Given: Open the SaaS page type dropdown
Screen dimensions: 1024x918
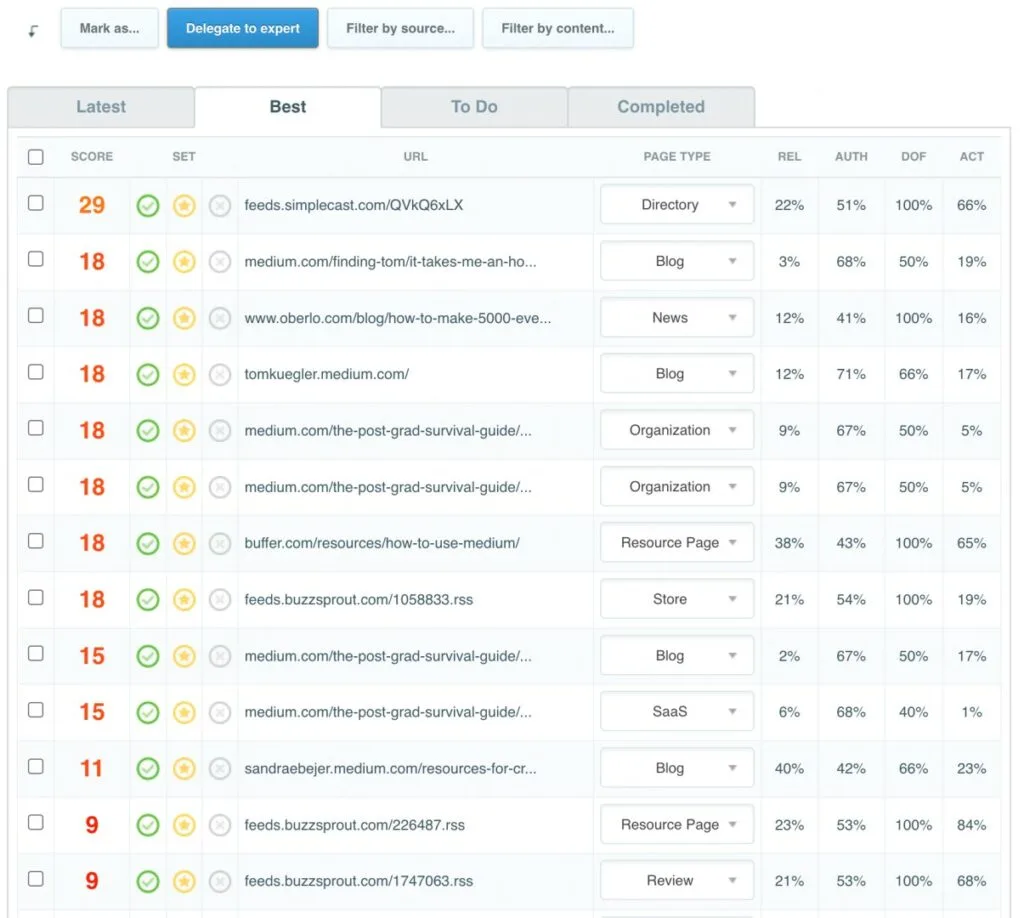Looking at the screenshot, I should [677, 712].
